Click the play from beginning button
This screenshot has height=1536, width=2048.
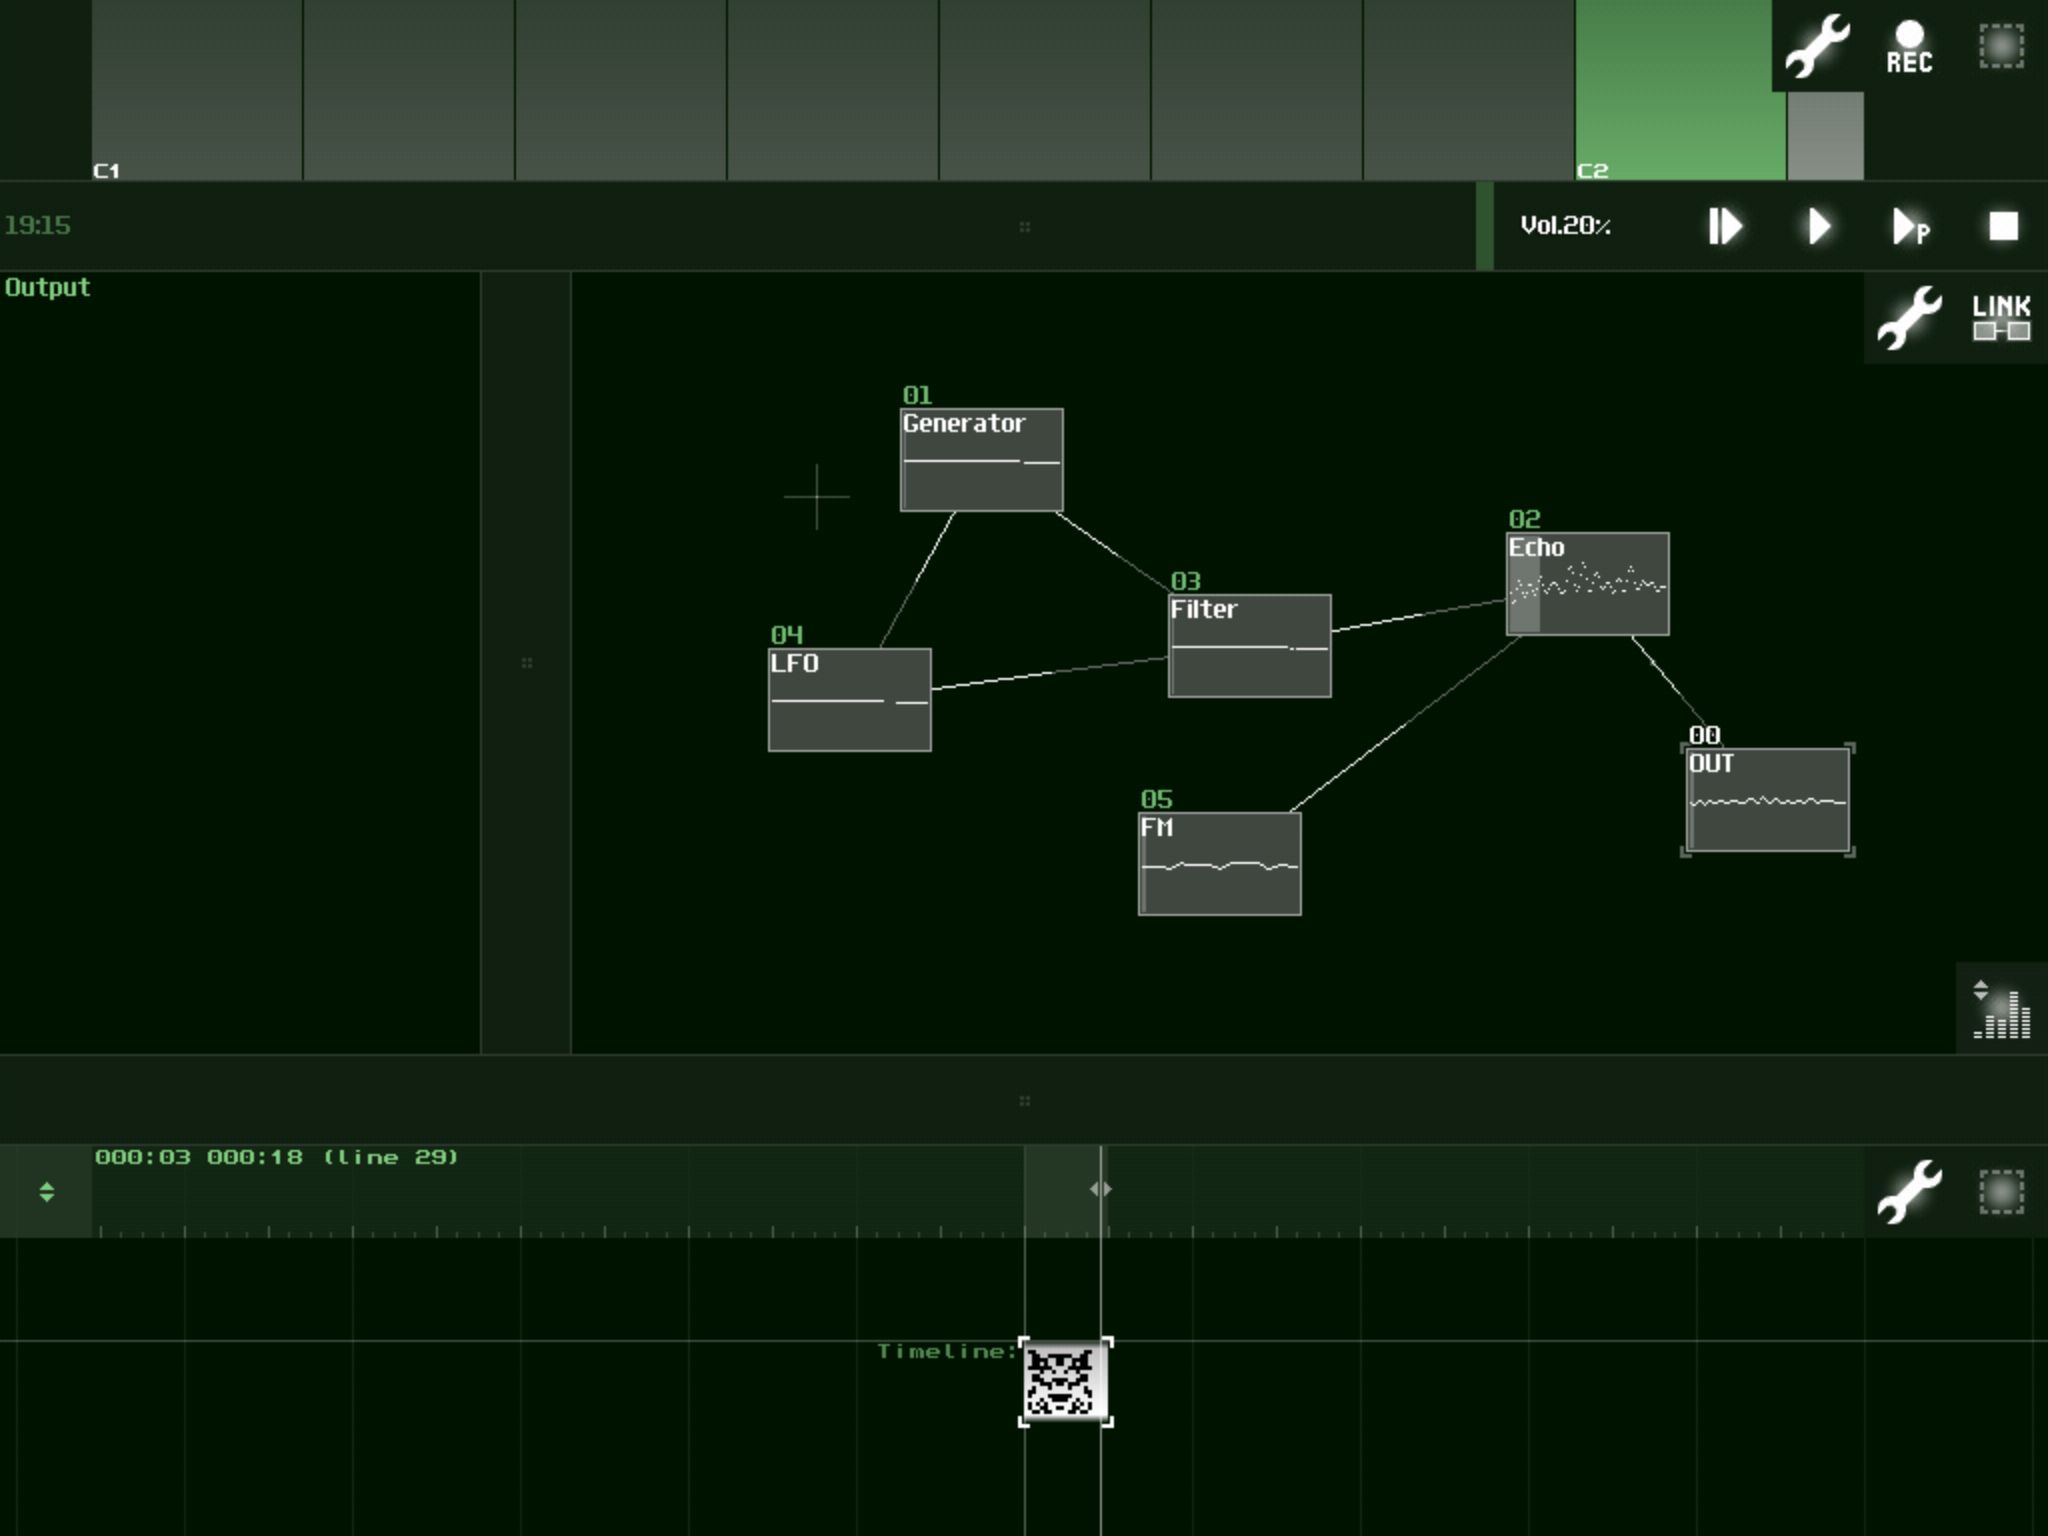coord(1725,226)
